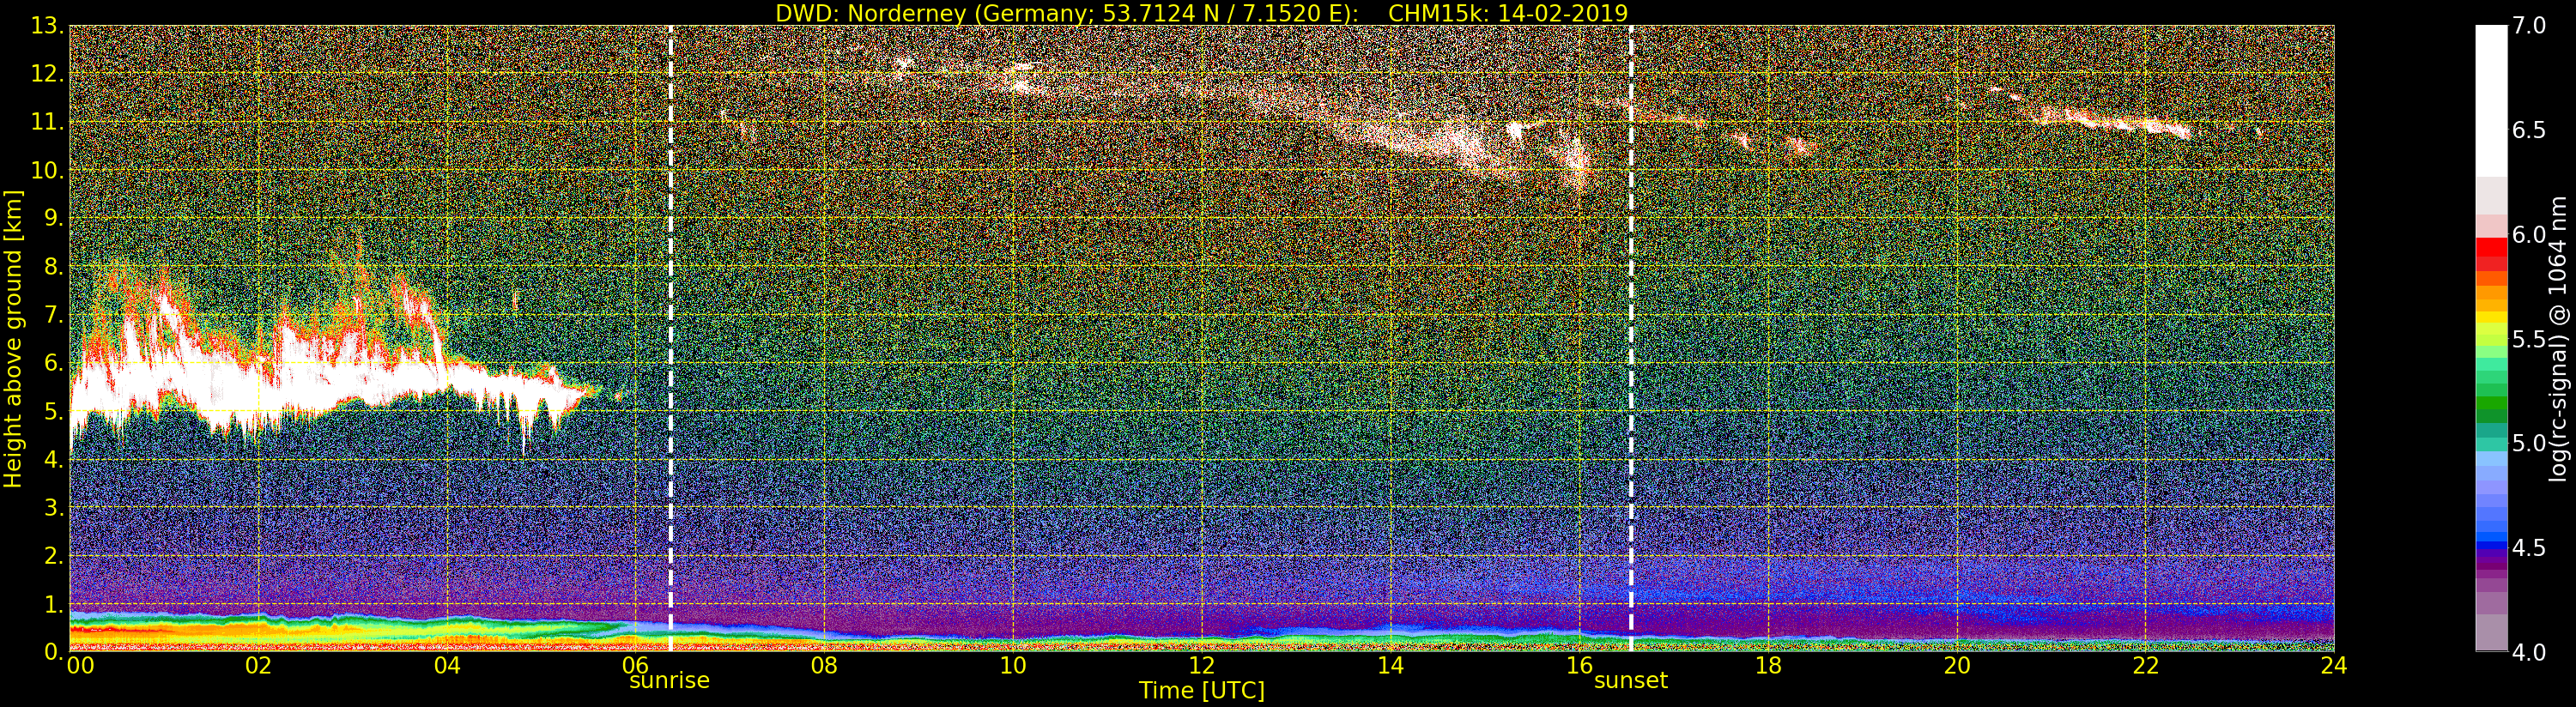2576x707 pixels.
Task: Click the dashed white sunrise marker line
Action: tap(670, 339)
